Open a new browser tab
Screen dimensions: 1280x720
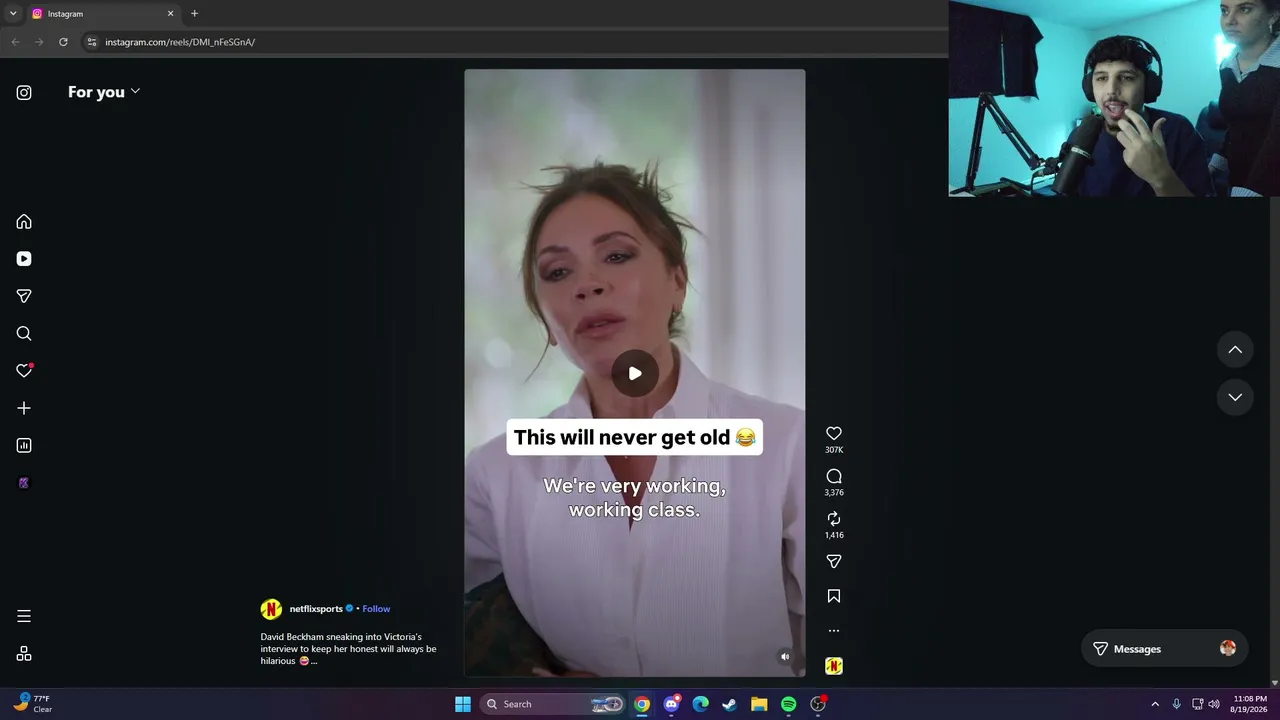[194, 14]
